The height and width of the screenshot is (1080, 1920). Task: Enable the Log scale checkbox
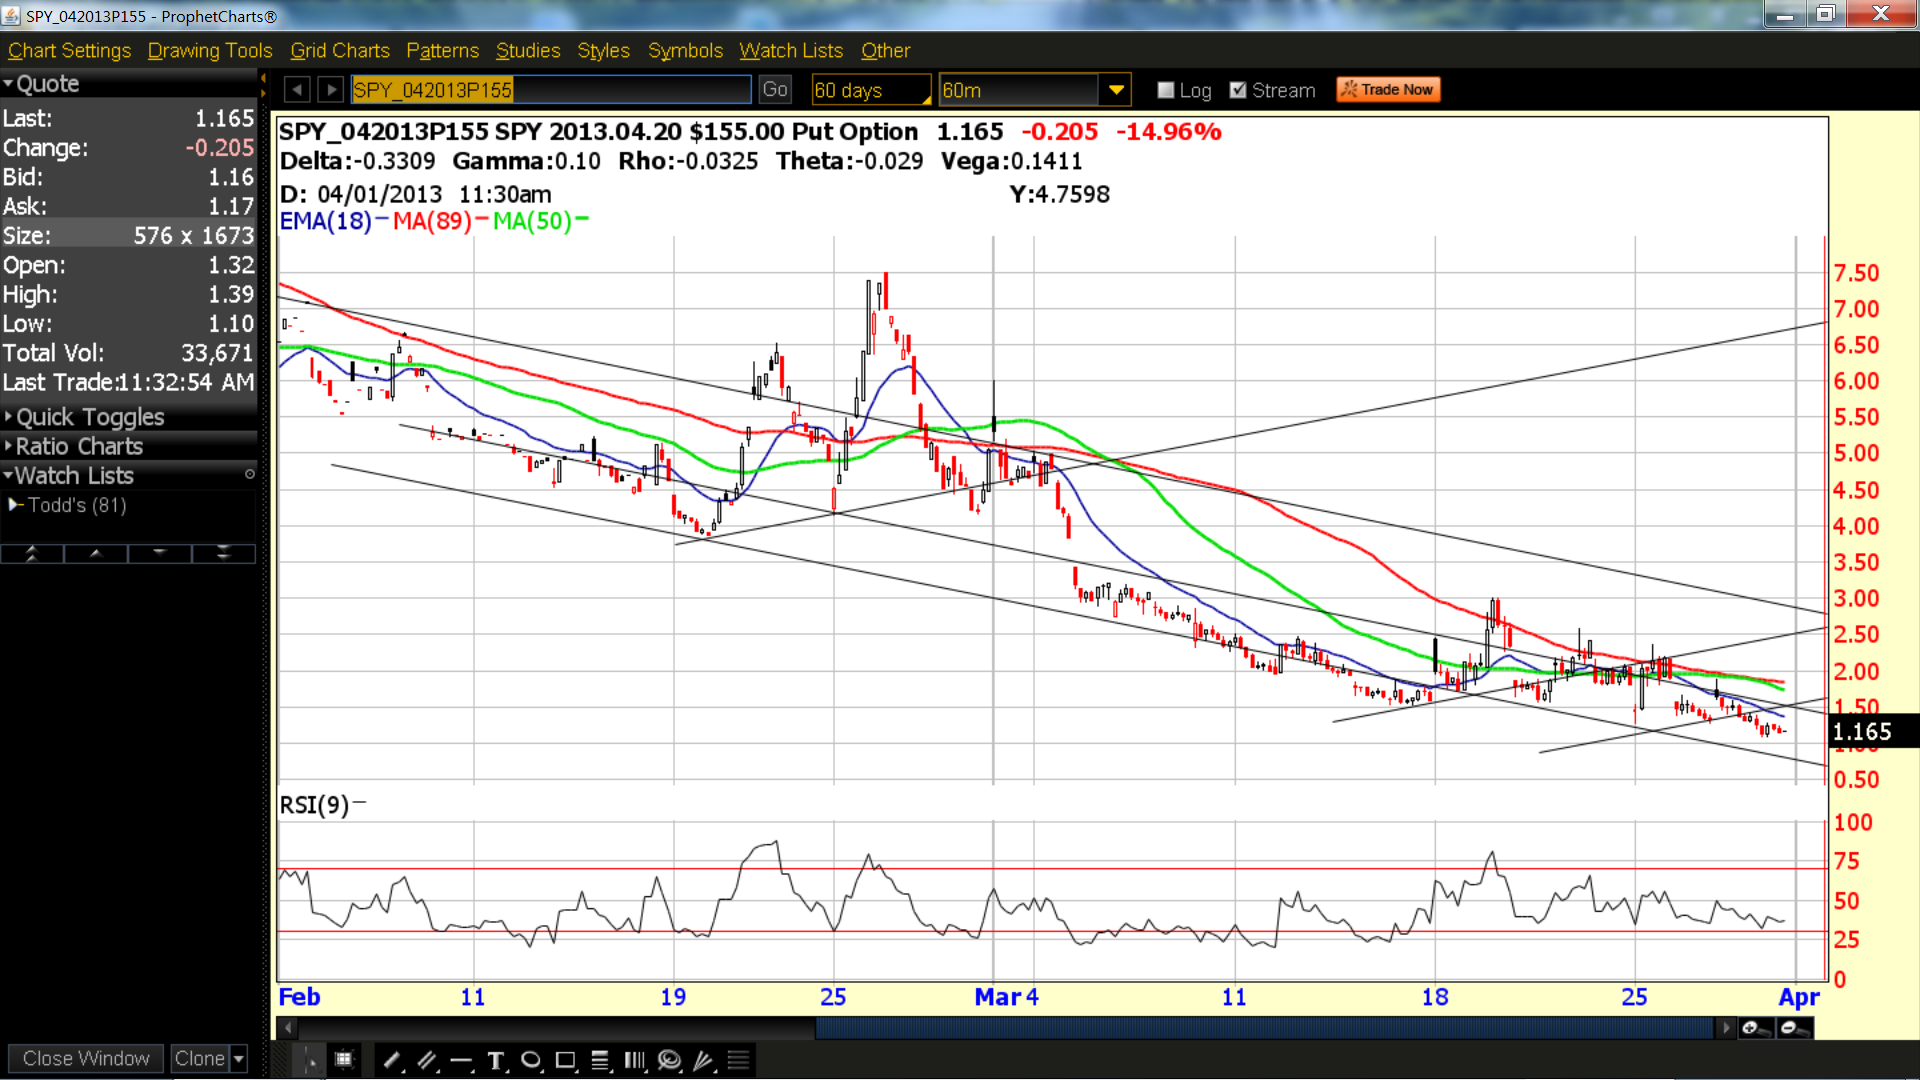[1165, 90]
